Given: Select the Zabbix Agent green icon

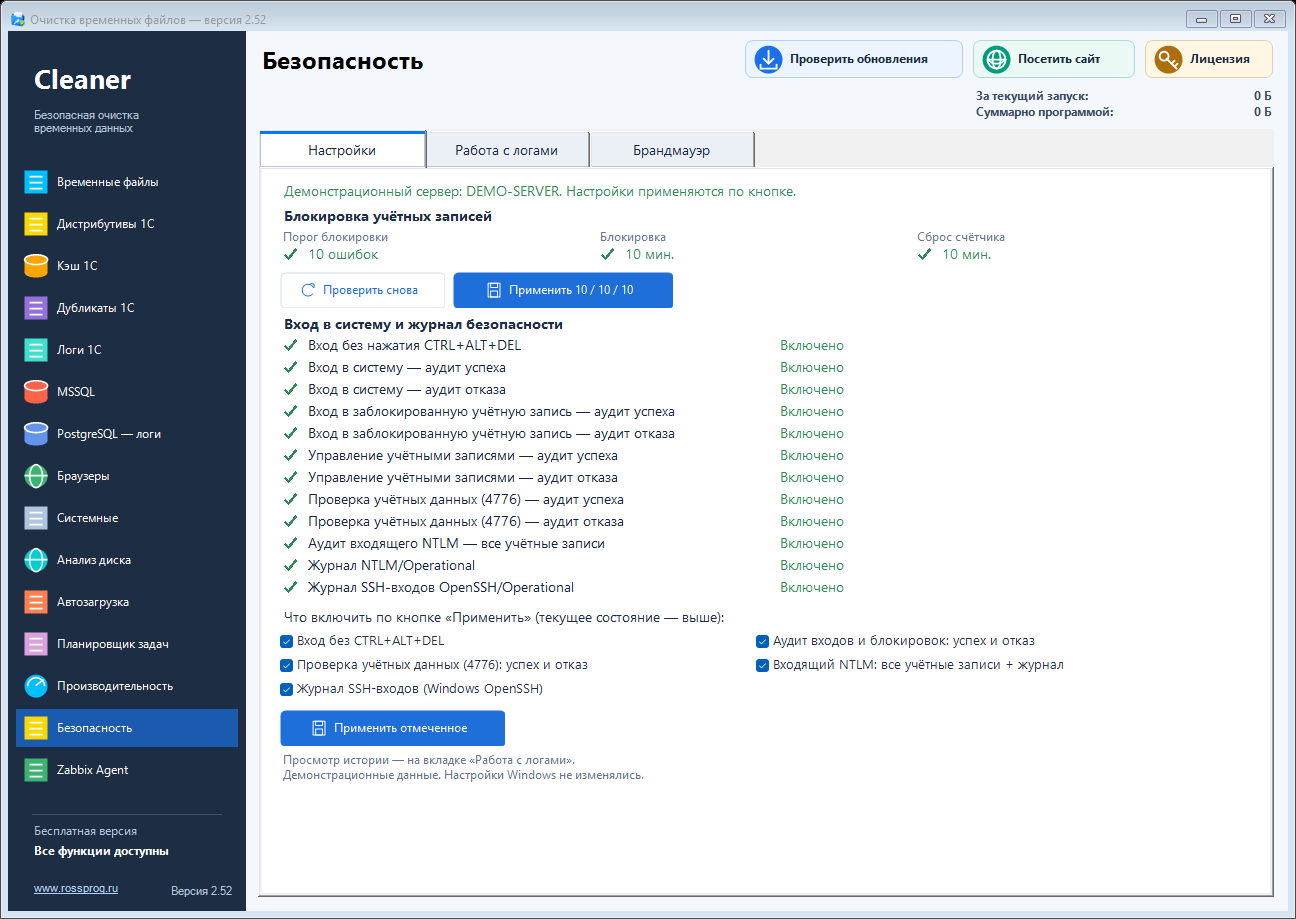Looking at the screenshot, I should click(36, 770).
